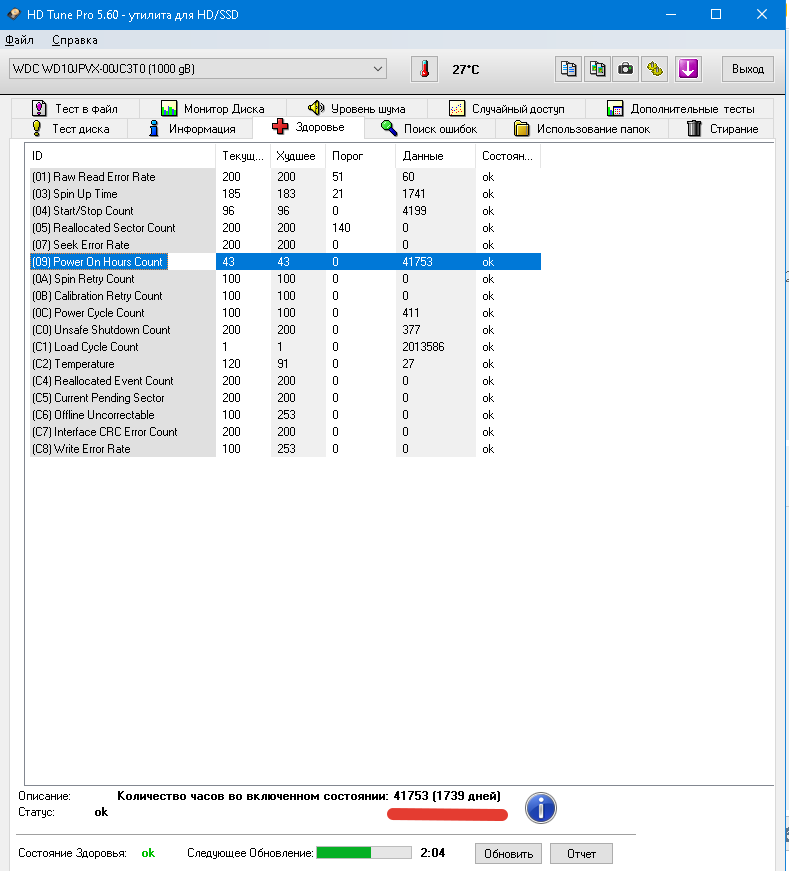Click the thermometer temperature icon
Viewport: 789px width, 871px height.
click(424, 69)
